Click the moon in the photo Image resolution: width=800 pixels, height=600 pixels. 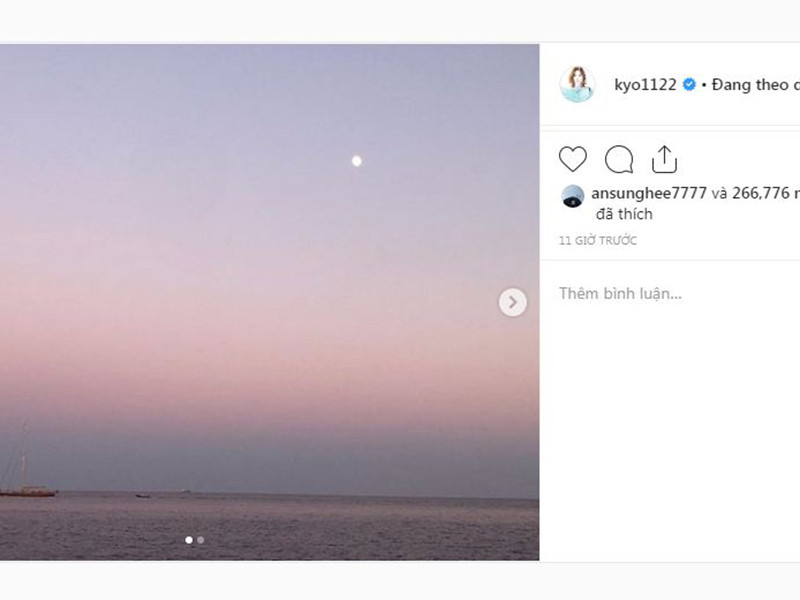pos(355,158)
